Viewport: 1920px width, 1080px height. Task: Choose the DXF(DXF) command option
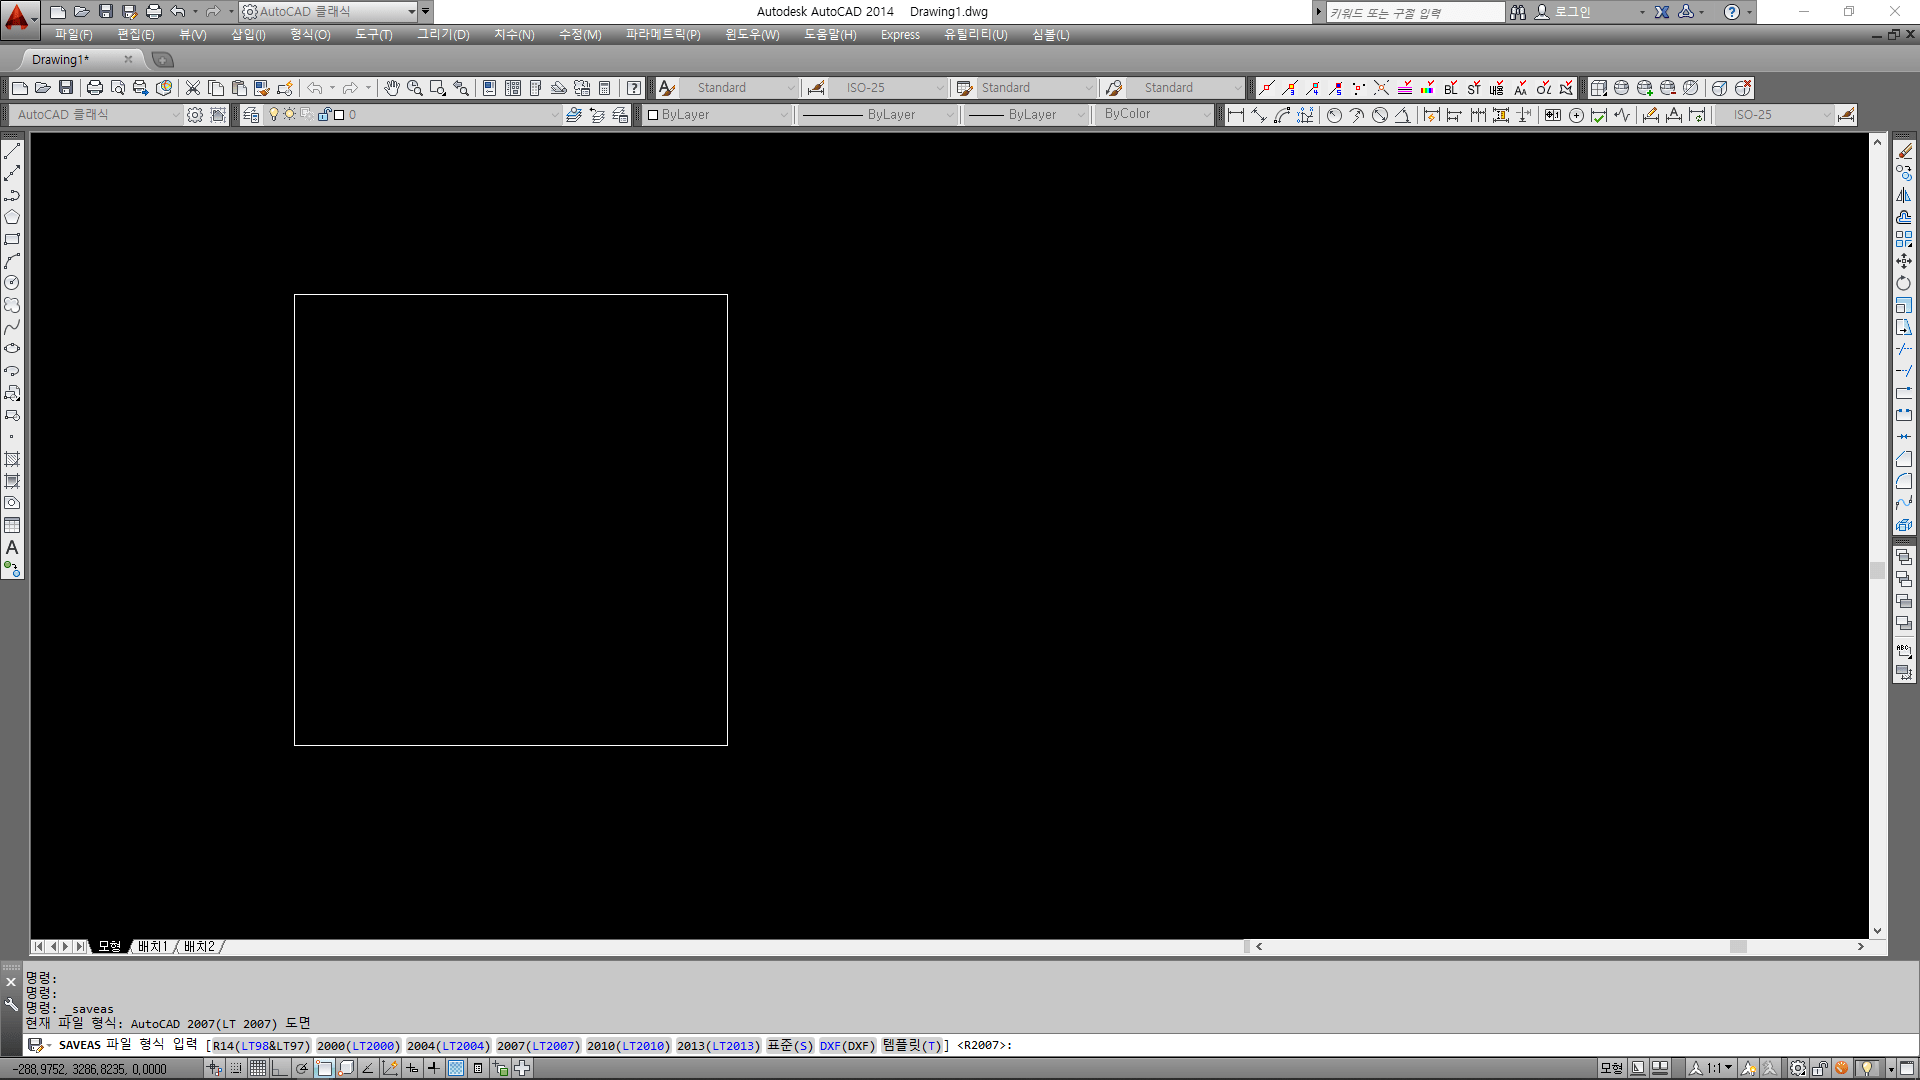tap(847, 1045)
